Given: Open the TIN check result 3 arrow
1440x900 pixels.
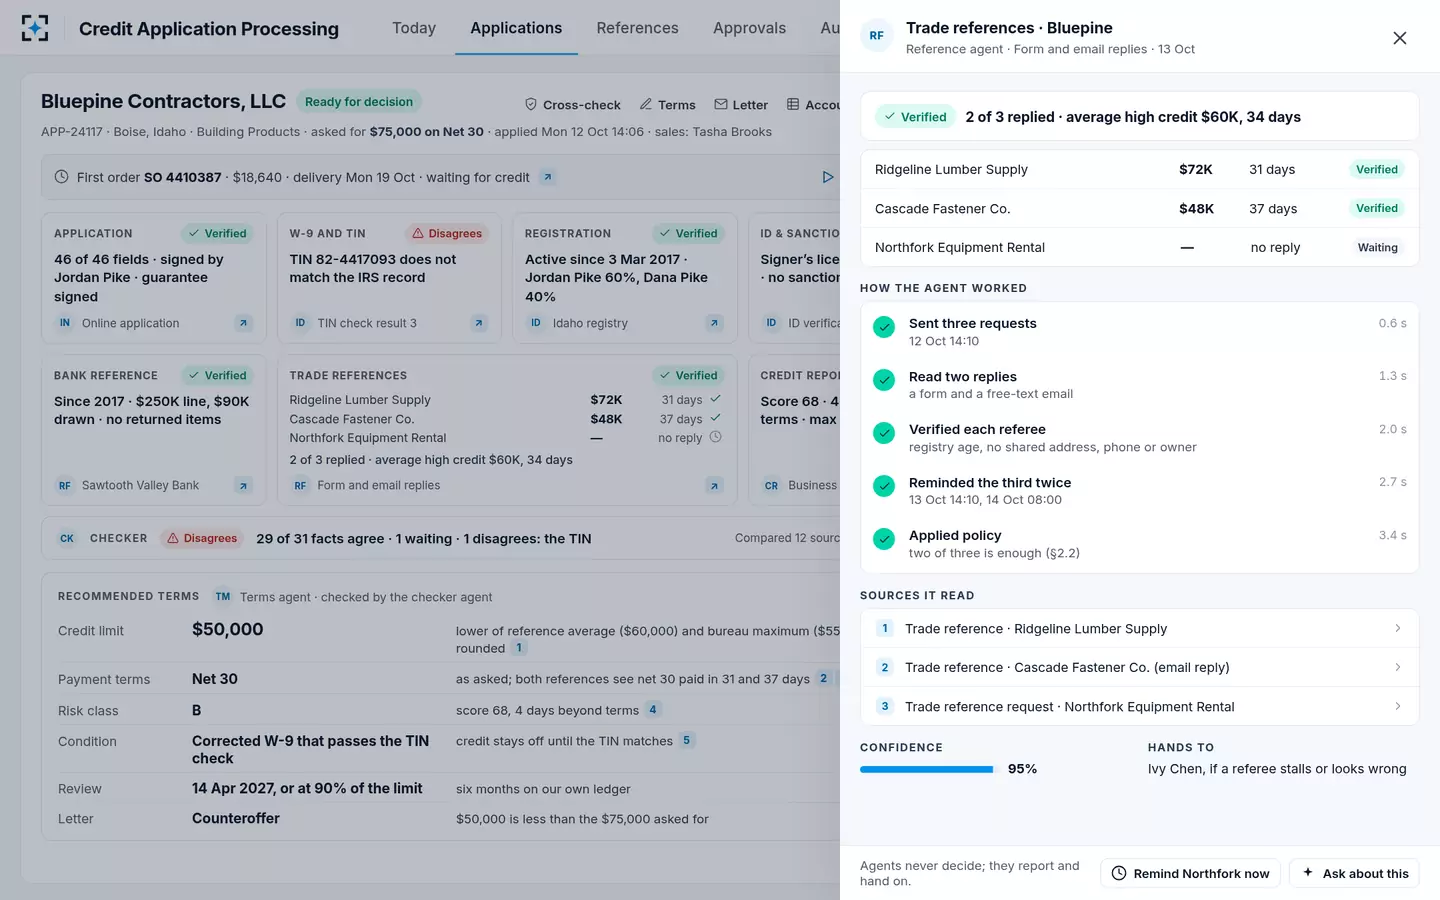Looking at the screenshot, I should pyautogui.click(x=479, y=323).
